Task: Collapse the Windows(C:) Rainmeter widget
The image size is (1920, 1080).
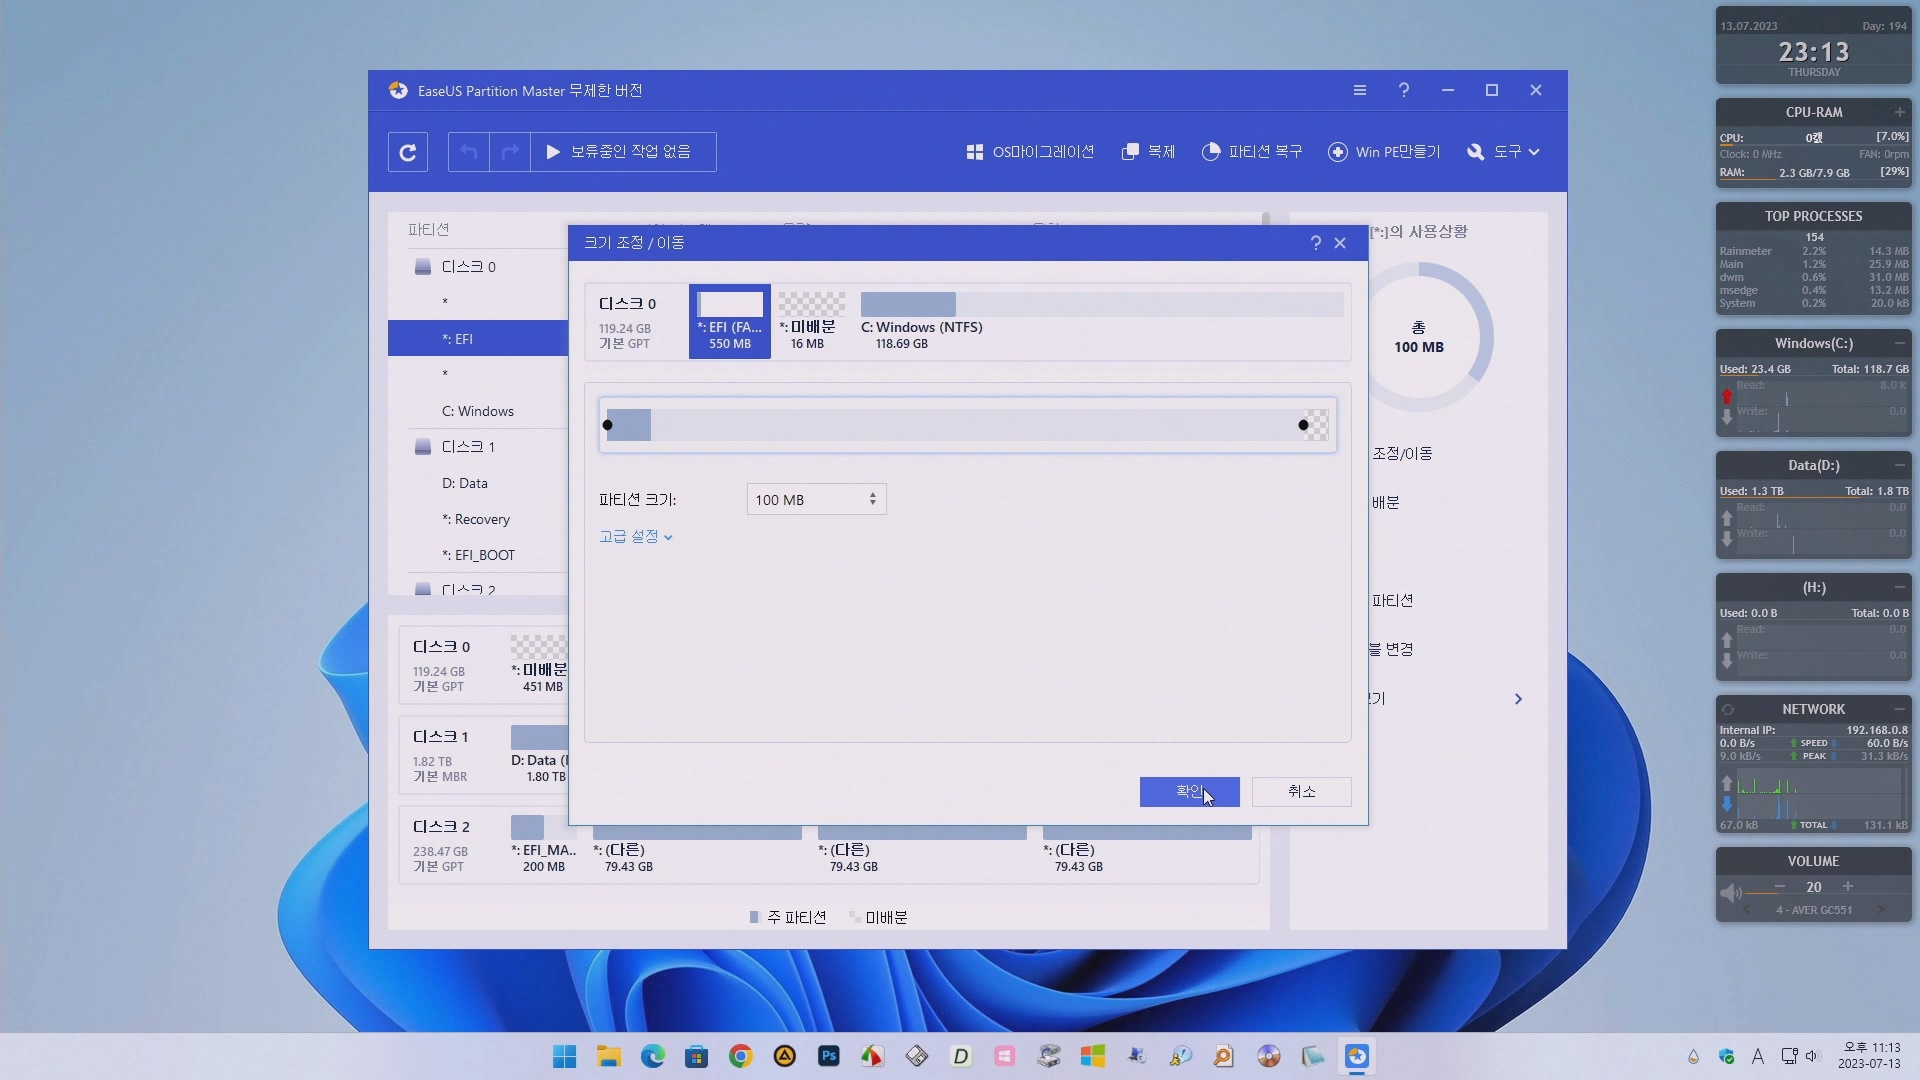Action: (x=1899, y=343)
